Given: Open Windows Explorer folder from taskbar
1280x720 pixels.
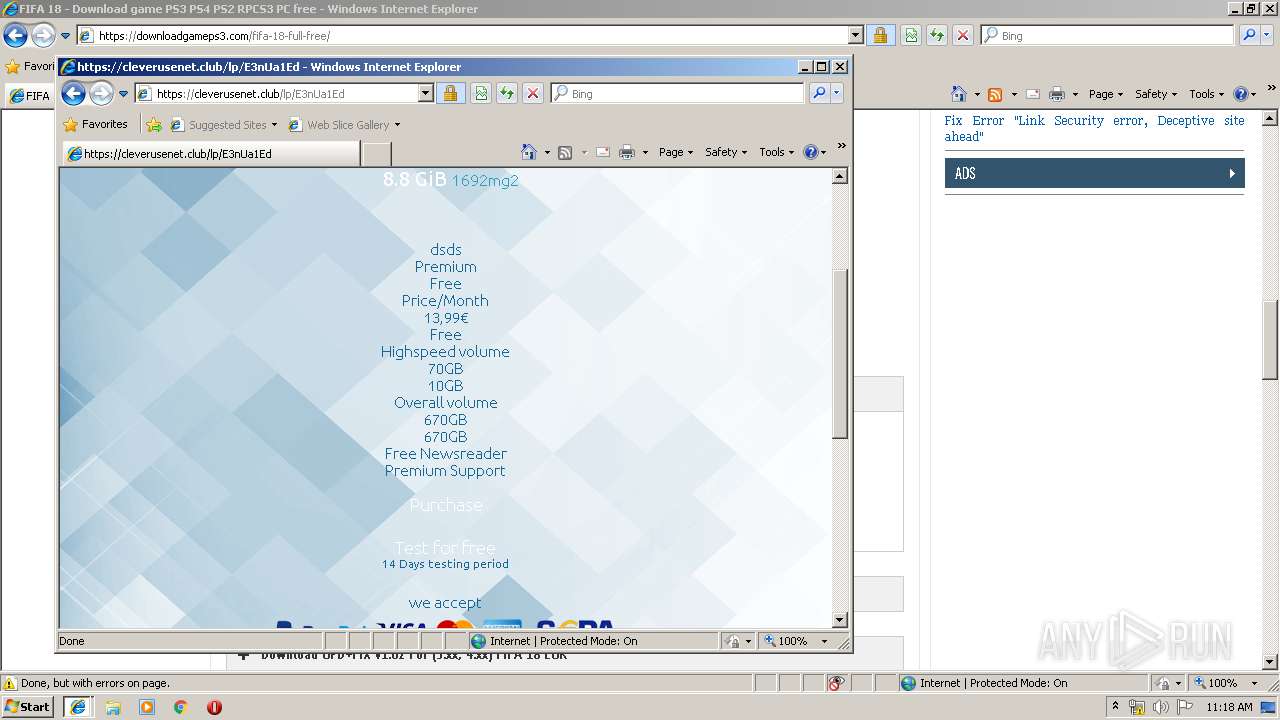Looking at the screenshot, I should tap(113, 706).
